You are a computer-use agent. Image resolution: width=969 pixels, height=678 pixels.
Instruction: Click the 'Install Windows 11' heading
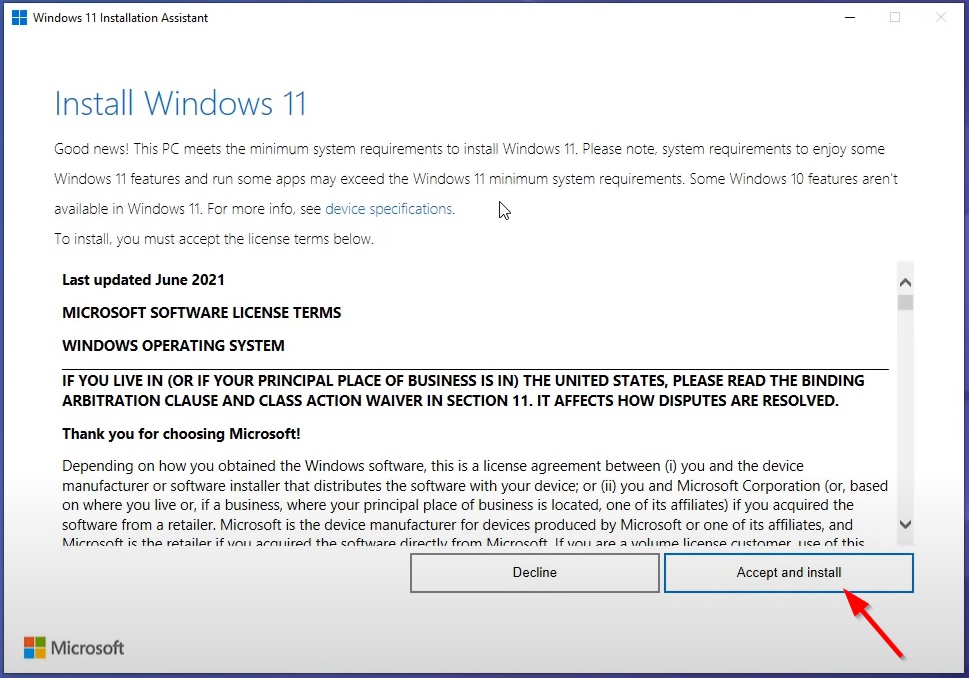point(180,103)
